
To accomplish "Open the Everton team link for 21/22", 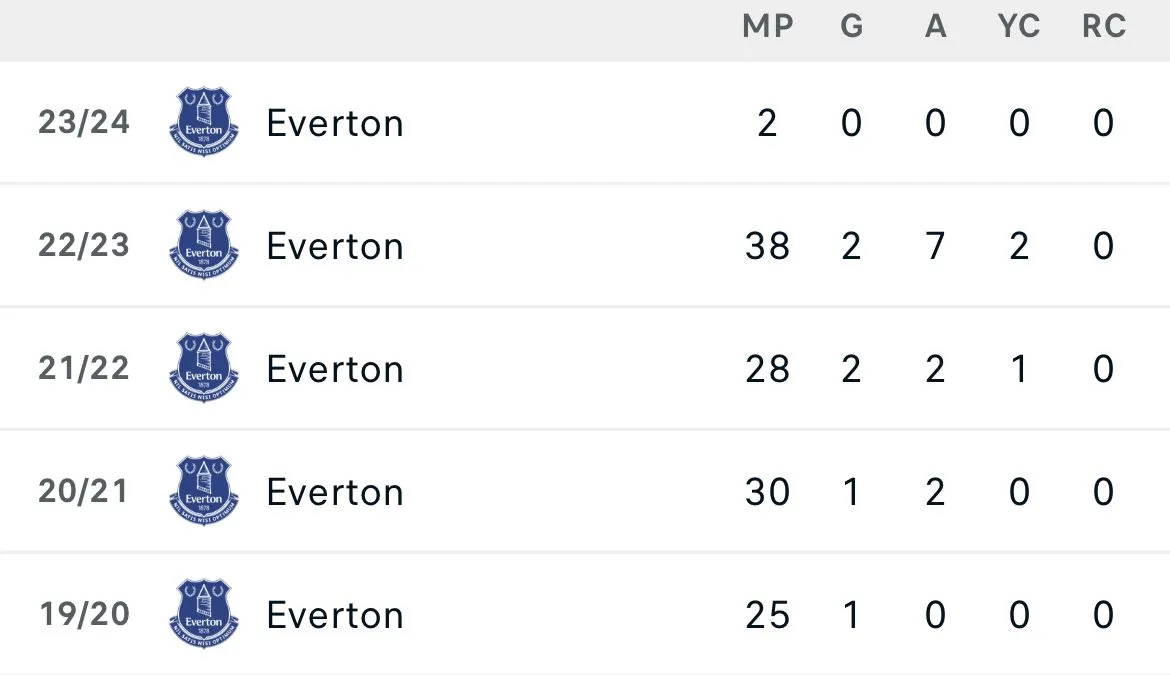I will 335,369.
